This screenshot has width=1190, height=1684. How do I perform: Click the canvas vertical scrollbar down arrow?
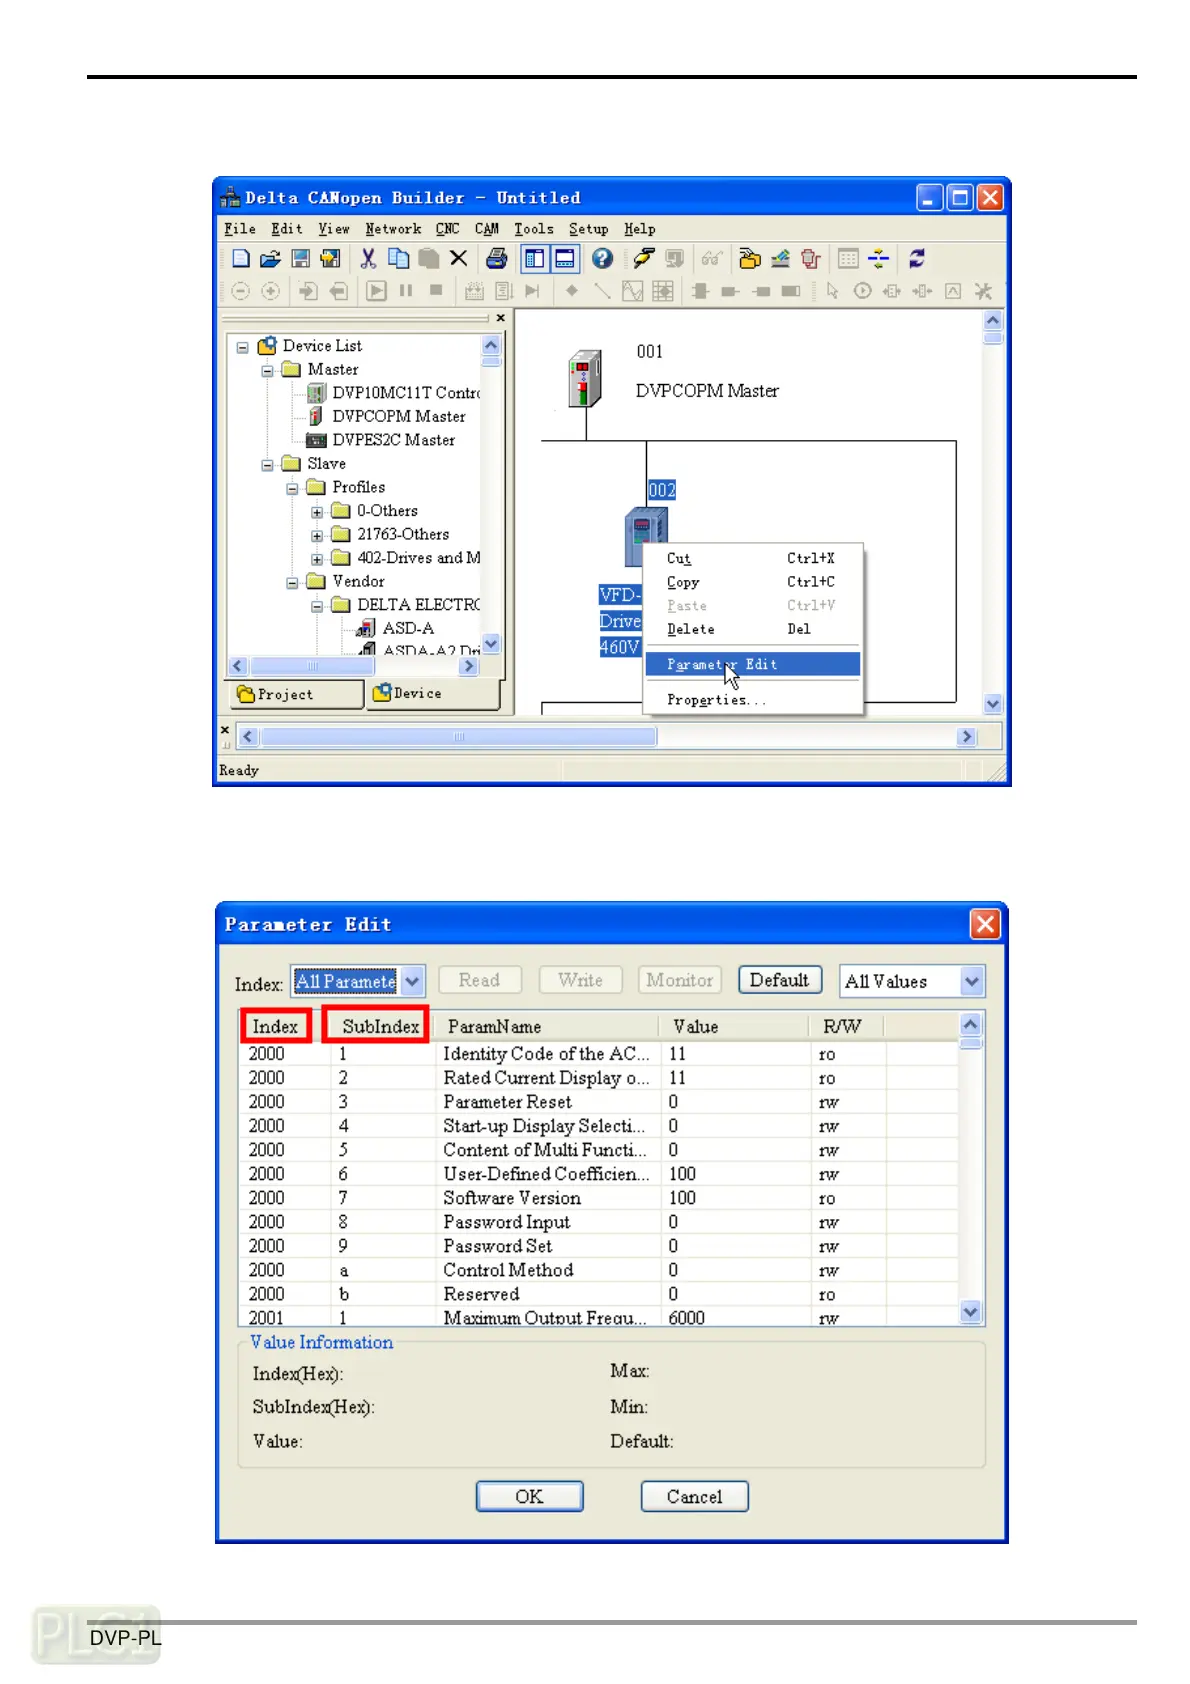click(x=993, y=703)
